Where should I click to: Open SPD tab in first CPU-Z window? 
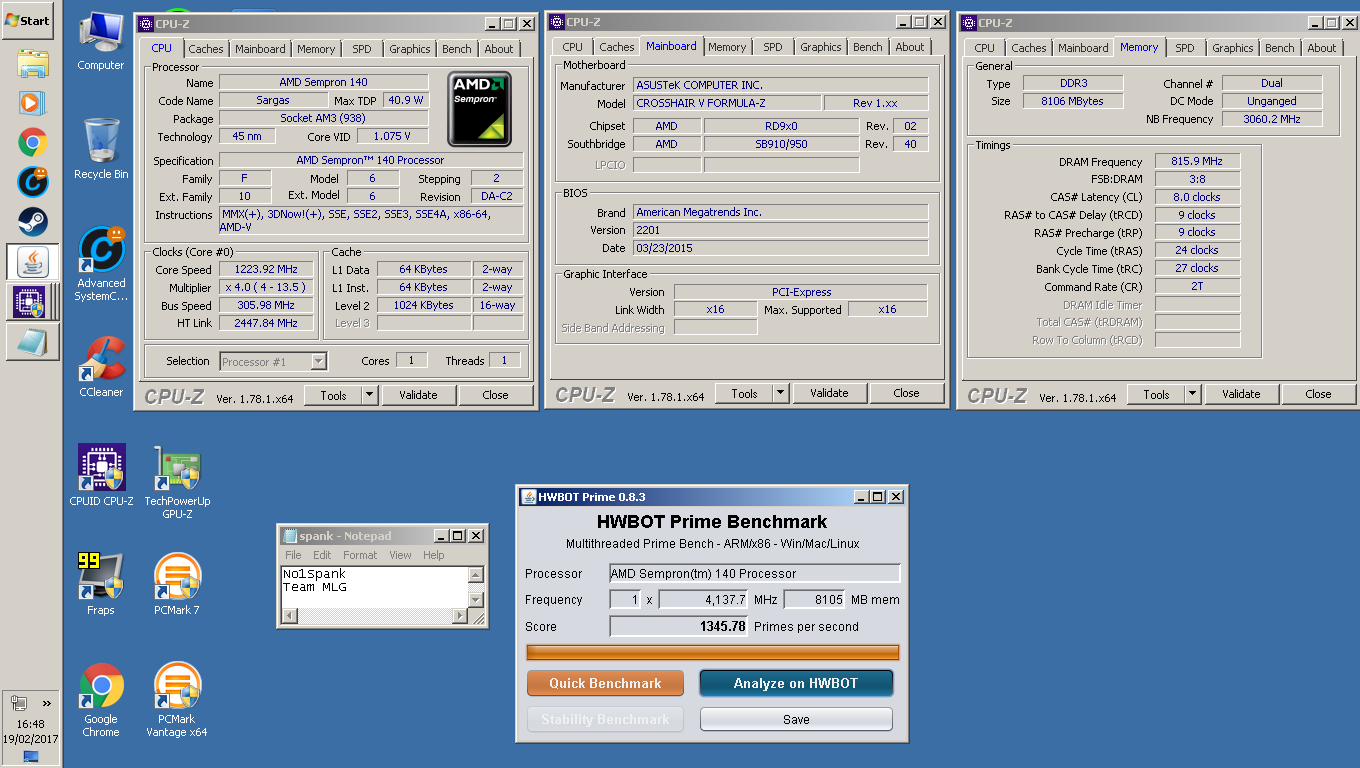click(362, 48)
